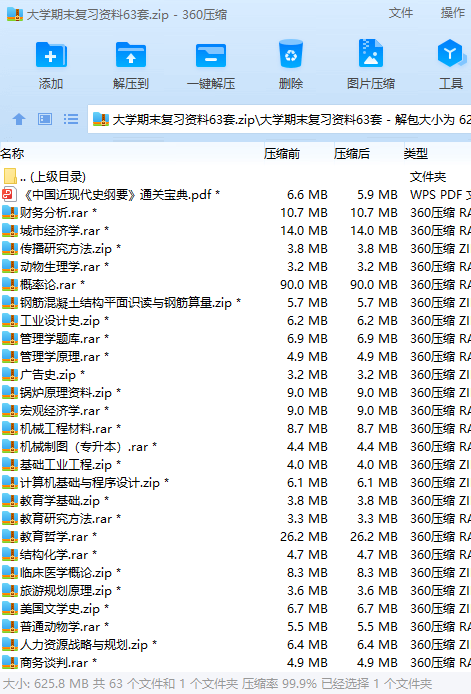Open the 解压到 (Extract to) tool

131,55
